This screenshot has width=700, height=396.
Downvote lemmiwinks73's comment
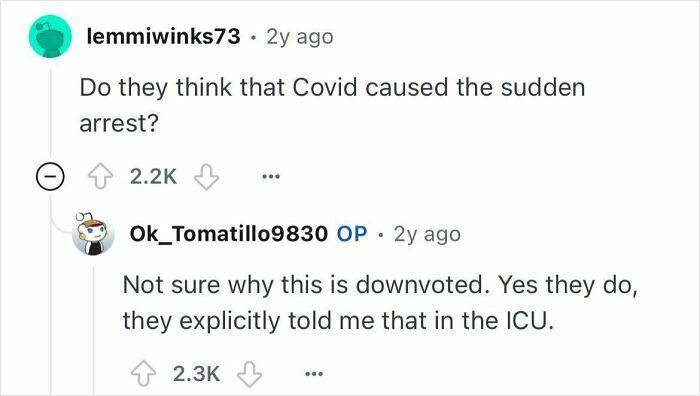pyautogui.click(x=206, y=176)
